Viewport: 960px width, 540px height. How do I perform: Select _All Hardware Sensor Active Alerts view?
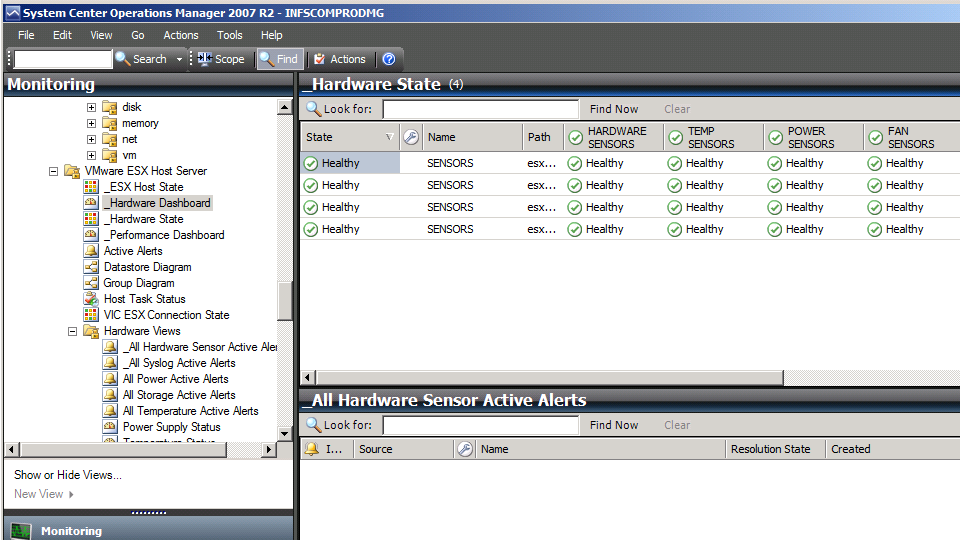200,347
